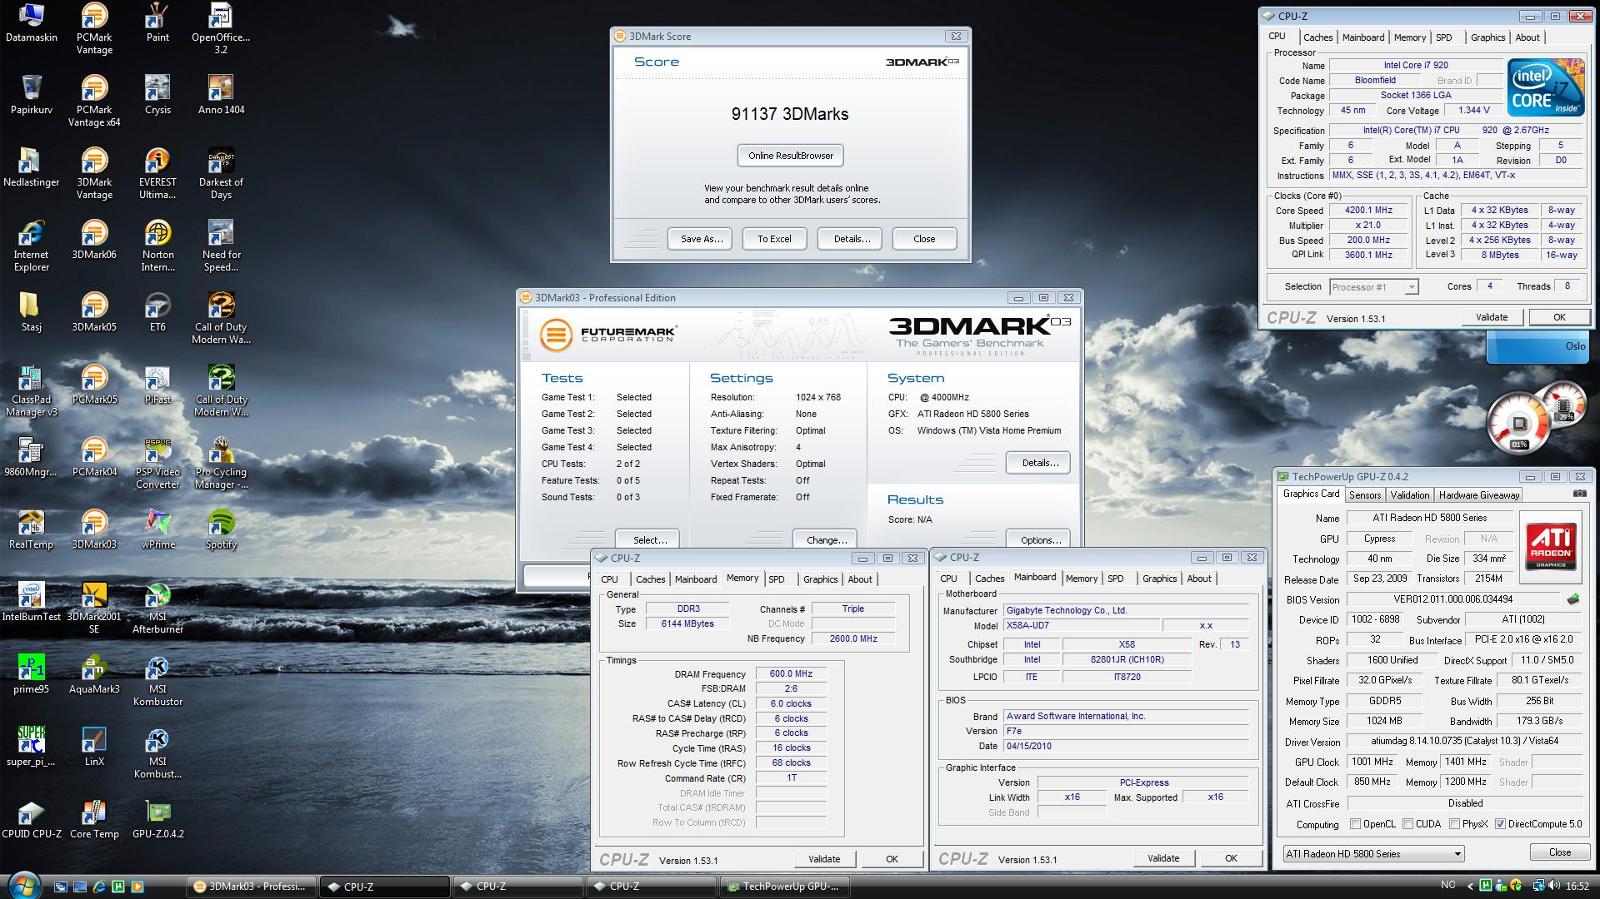Click the Close button in GPU-Z
This screenshot has width=1600, height=899.
click(x=1559, y=852)
